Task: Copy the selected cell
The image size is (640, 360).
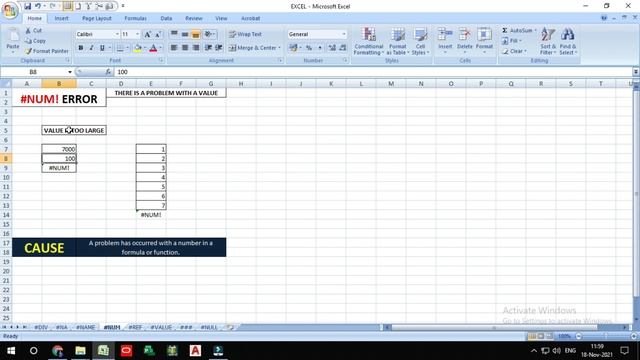Action: pyautogui.click(x=35, y=41)
